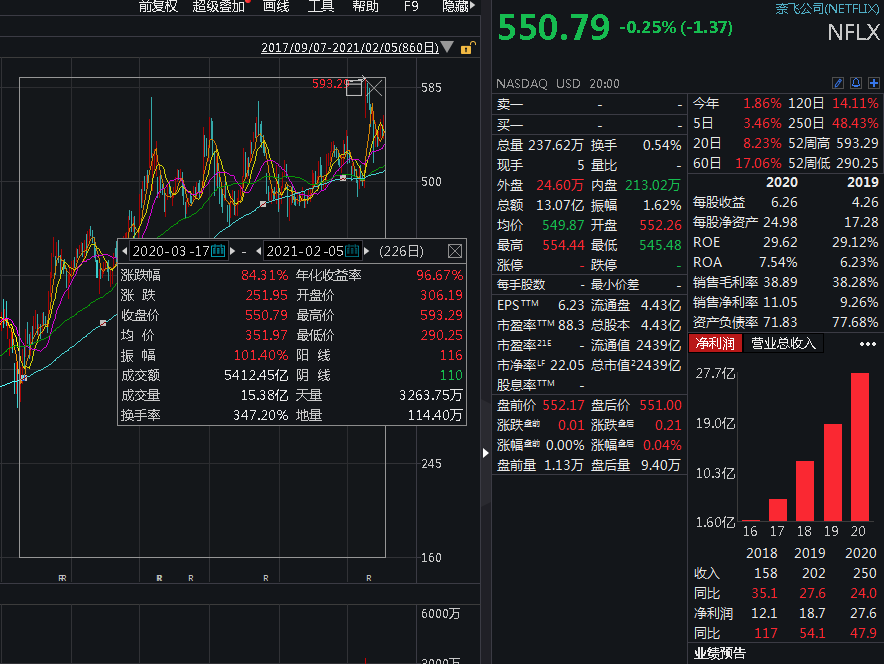Open the 画线 drawing menu
Screen dimensions: 884x664
click(x=276, y=6)
